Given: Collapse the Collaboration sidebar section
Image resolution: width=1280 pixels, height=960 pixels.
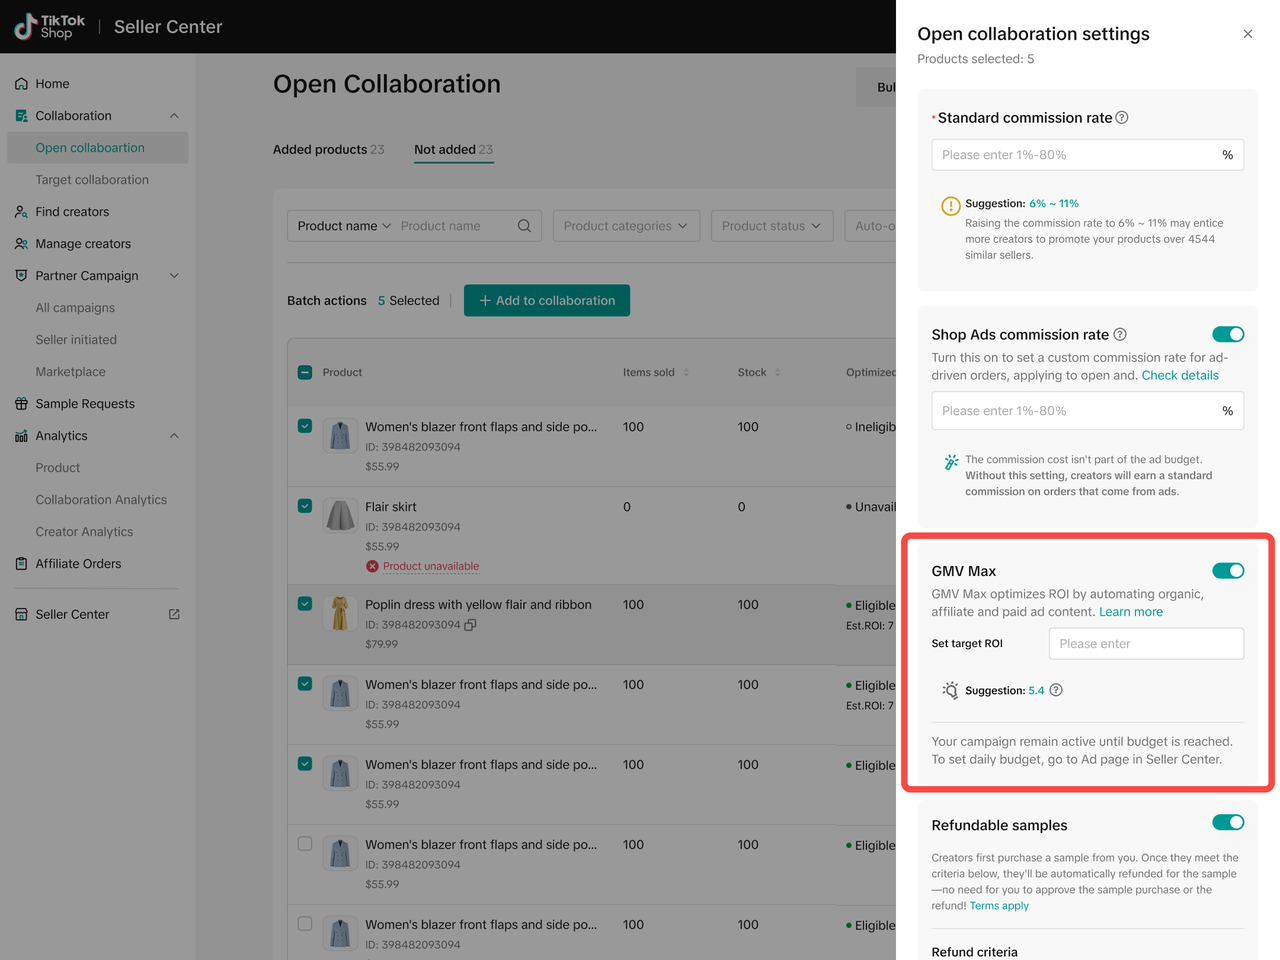Looking at the screenshot, I should point(174,116).
